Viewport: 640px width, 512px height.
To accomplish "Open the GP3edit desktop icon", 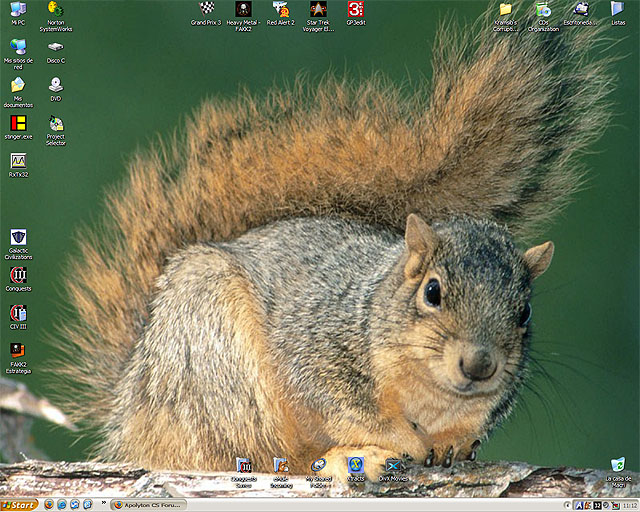I will coord(355,10).
